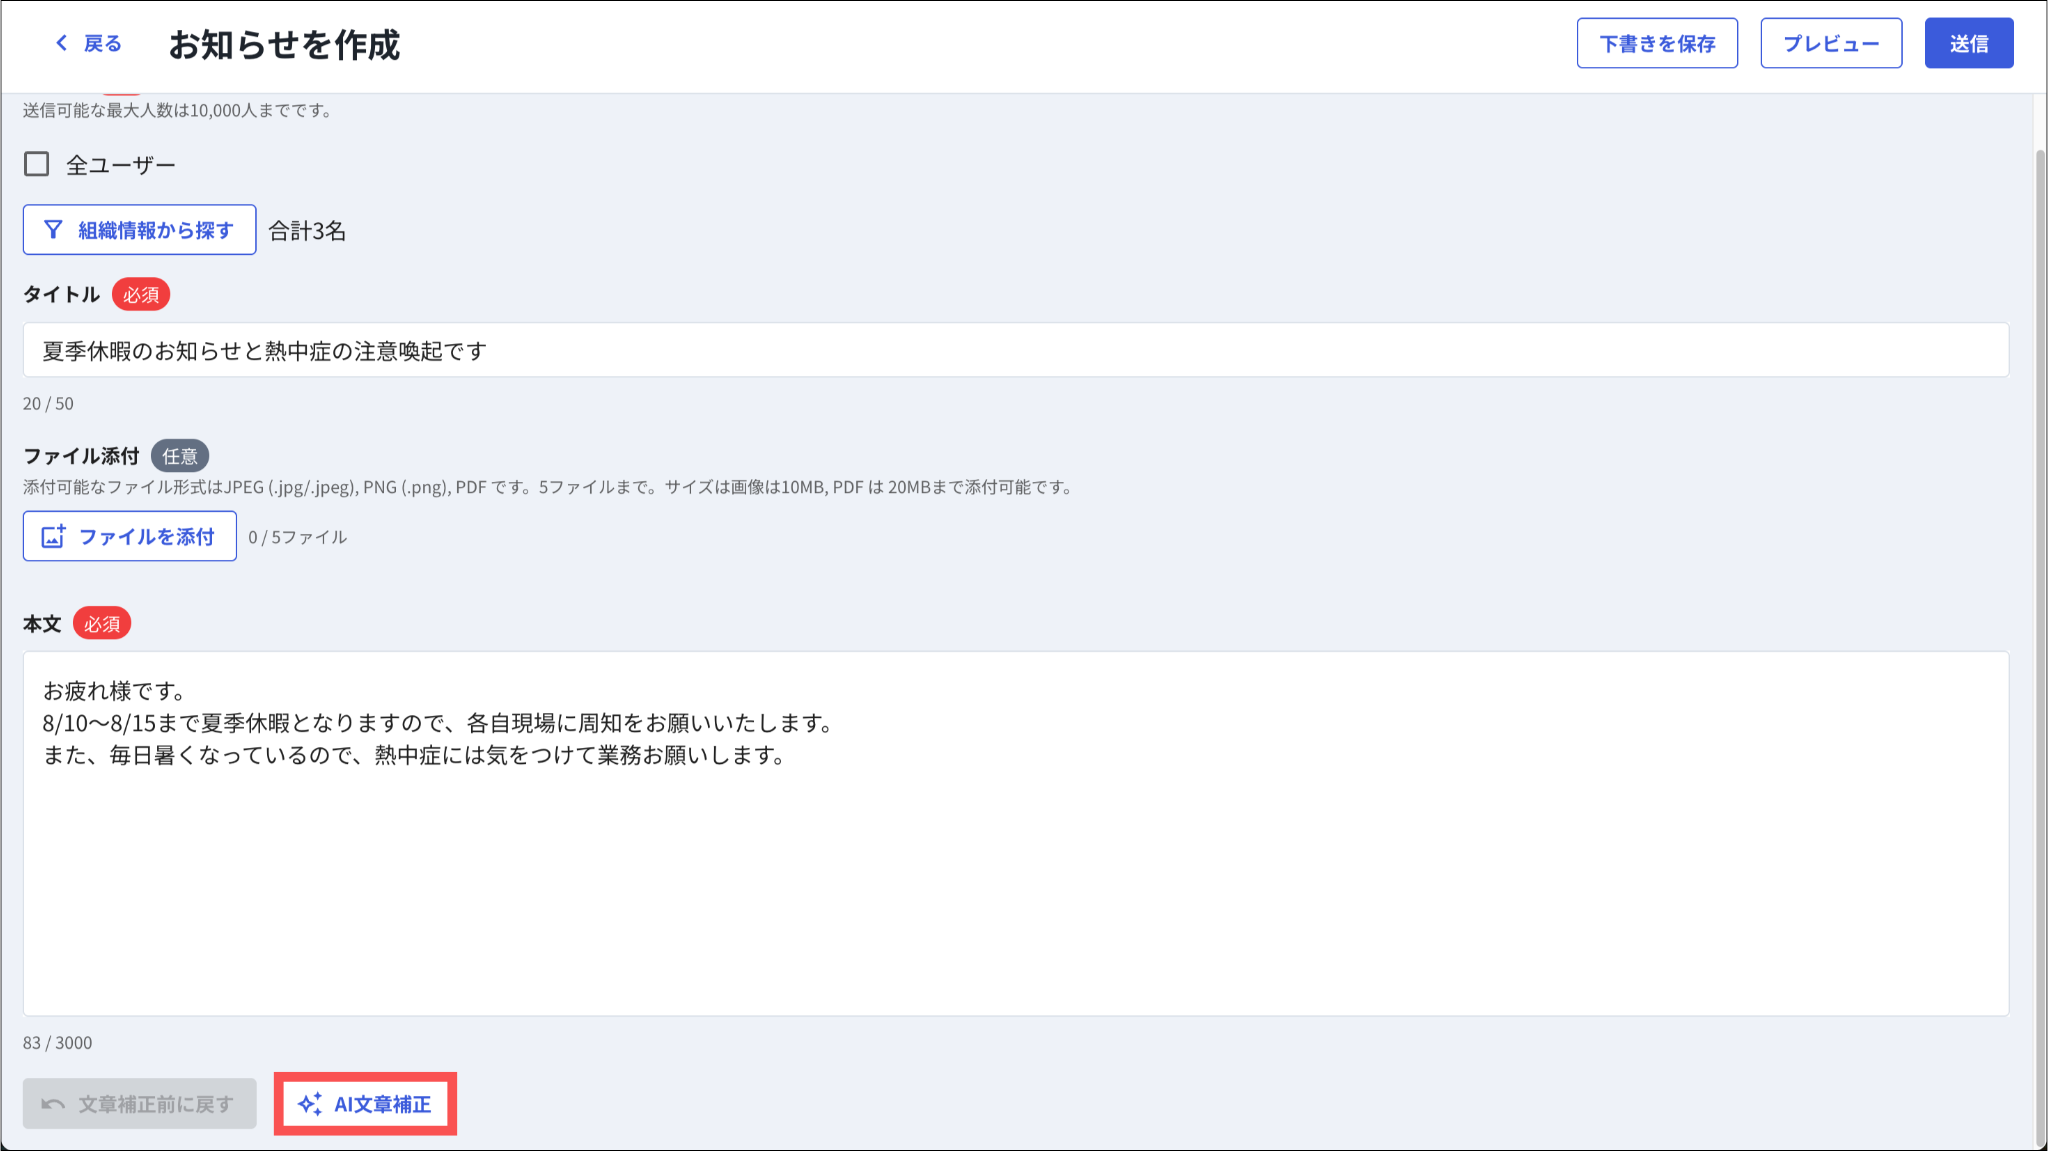
Task: Click the 任意 badge next to ファイル添付
Action: [180, 456]
